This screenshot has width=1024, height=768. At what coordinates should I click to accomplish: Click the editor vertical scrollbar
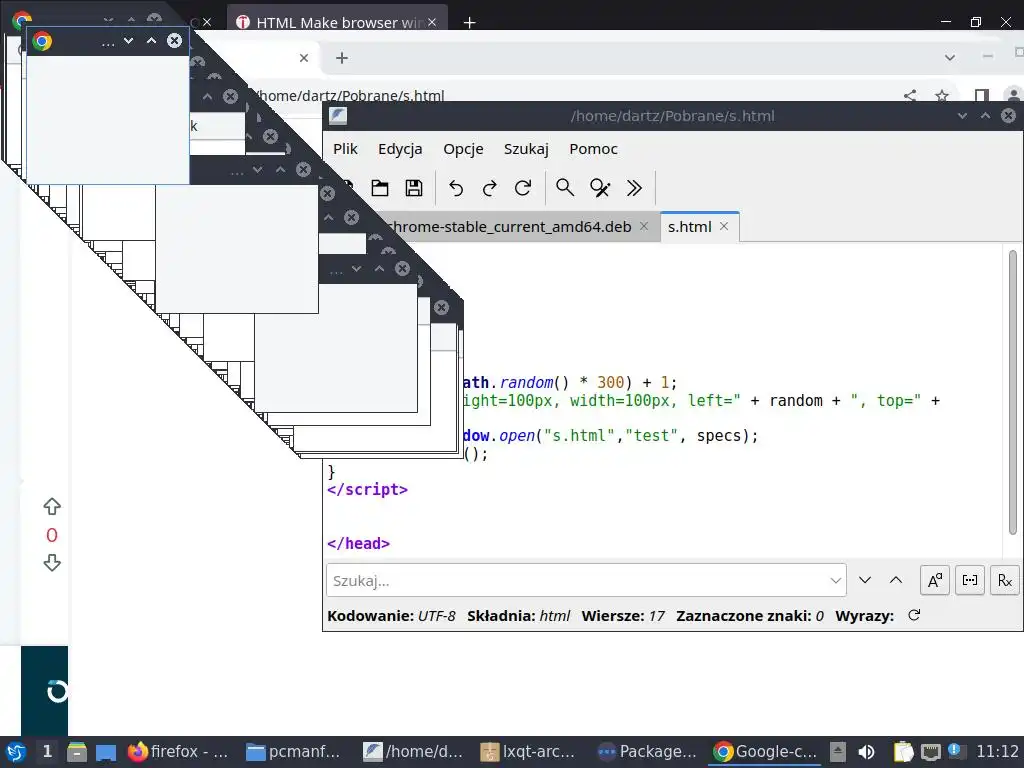coord(1013,392)
